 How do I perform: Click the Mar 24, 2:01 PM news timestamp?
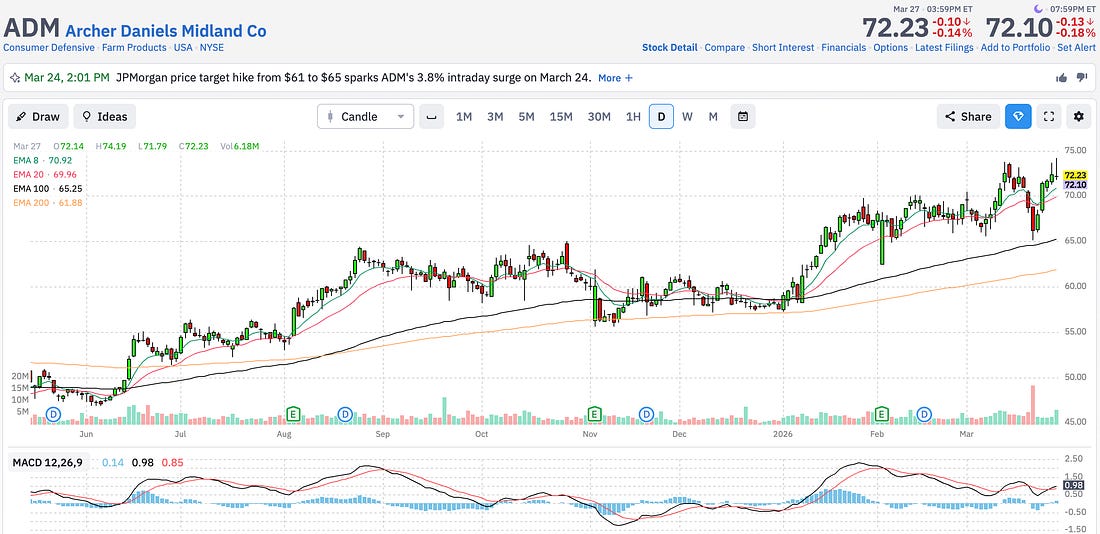tap(67, 78)
